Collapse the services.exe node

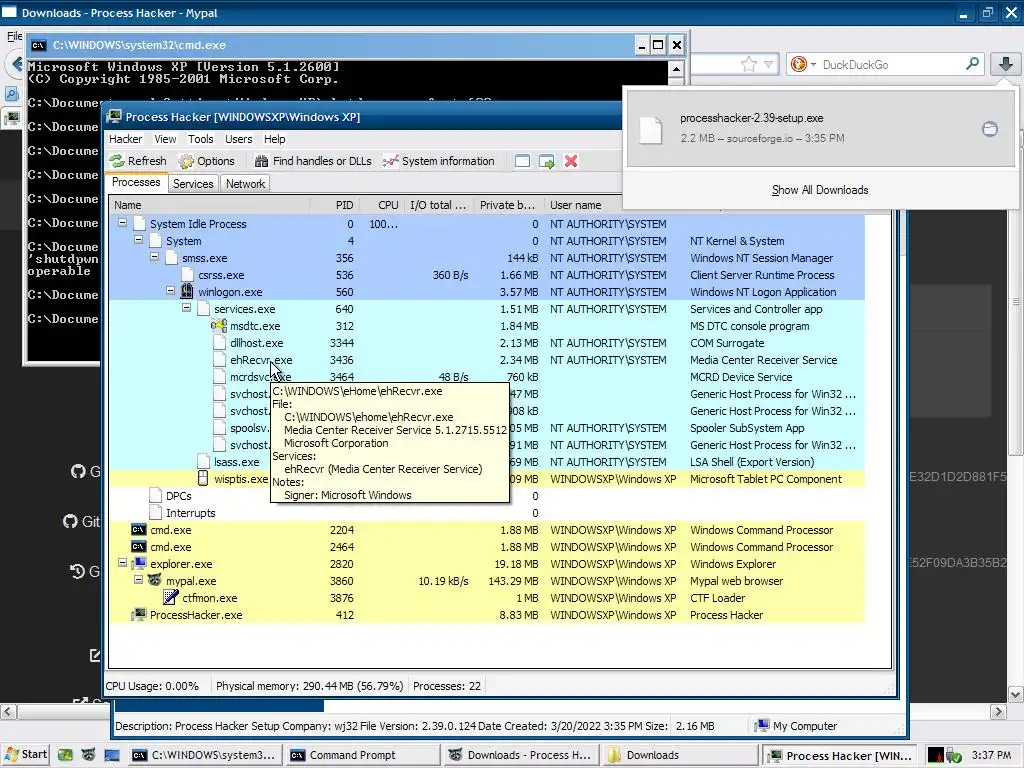[x=187, y=308]
